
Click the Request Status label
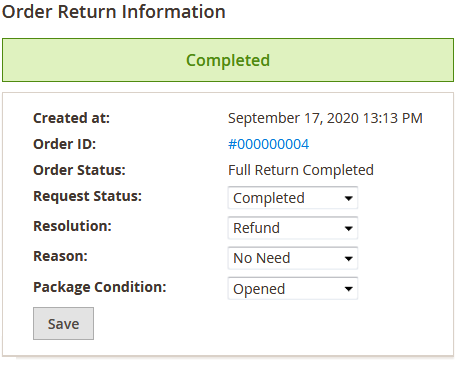87,196
